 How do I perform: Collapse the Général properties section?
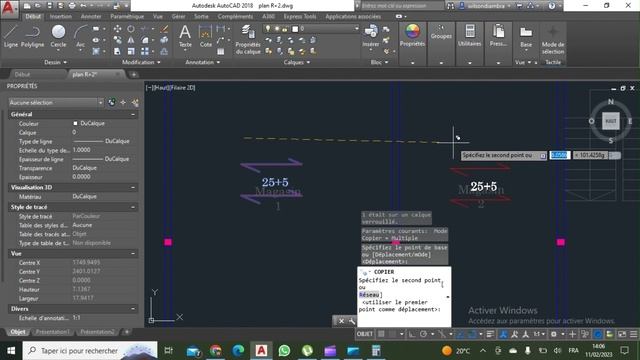[133, 114]
